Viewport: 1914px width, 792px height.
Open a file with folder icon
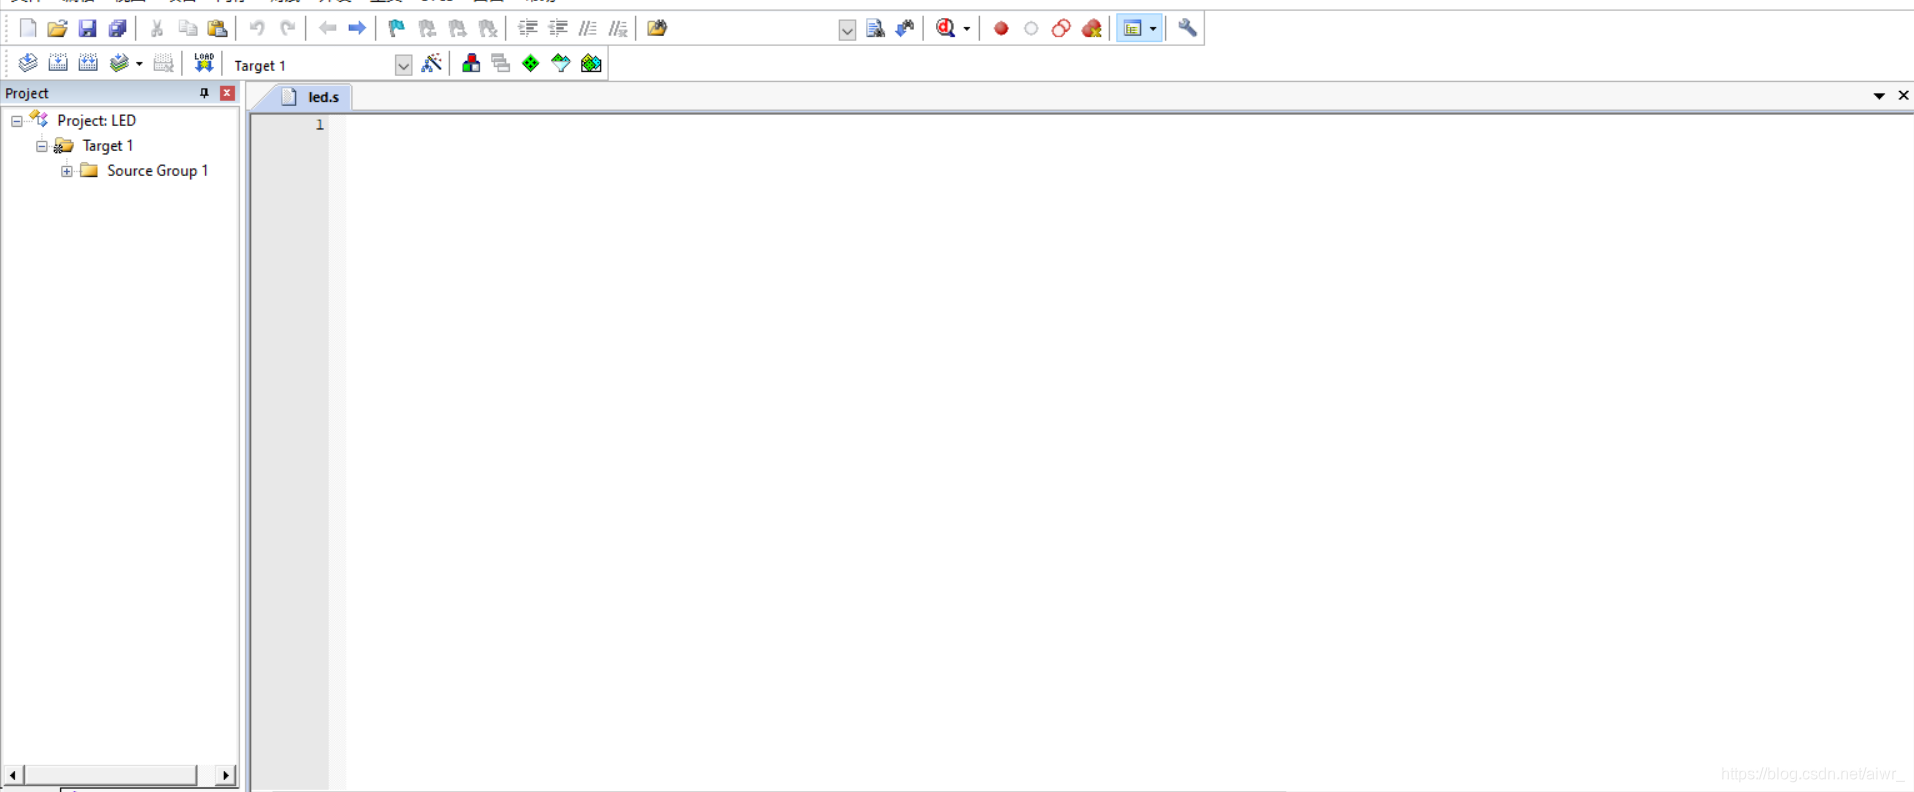(x=57, y=28)
